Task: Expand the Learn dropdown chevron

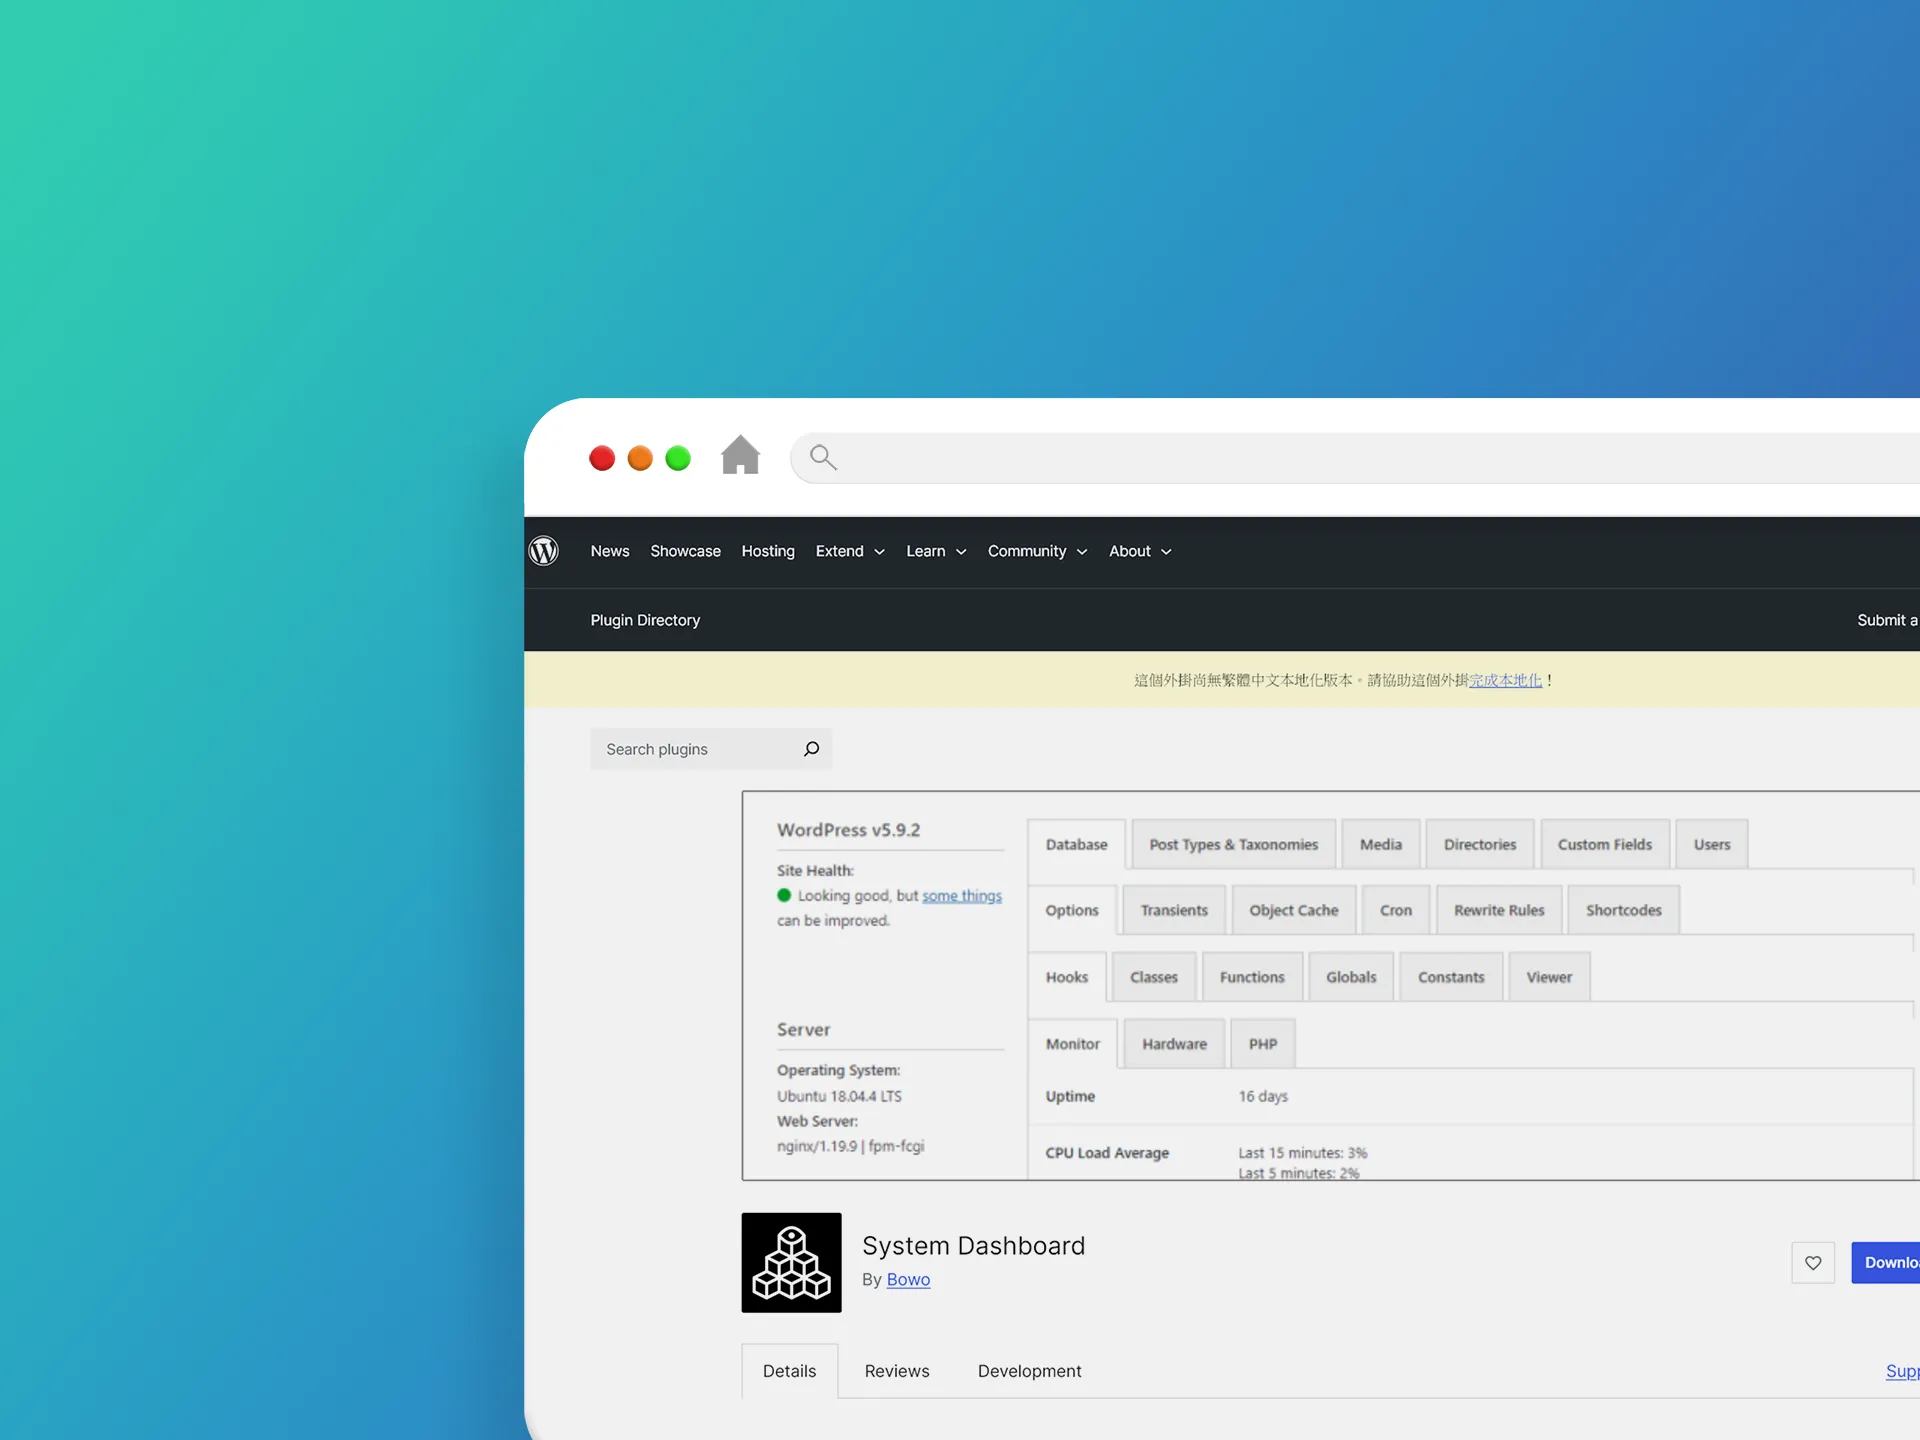Action: 961,552
